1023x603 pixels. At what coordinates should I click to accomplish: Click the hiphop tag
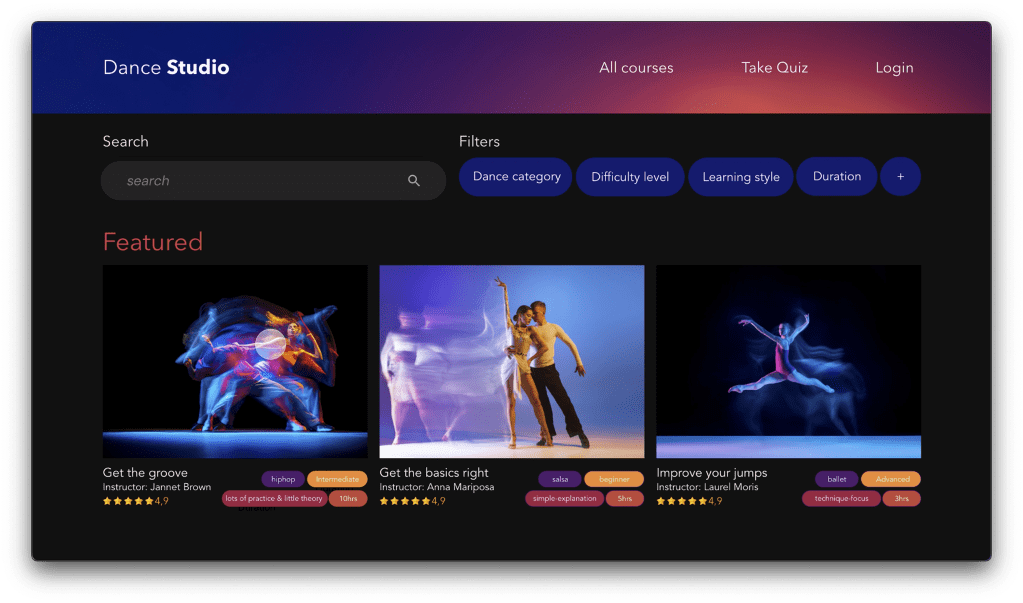coord(283,479)
